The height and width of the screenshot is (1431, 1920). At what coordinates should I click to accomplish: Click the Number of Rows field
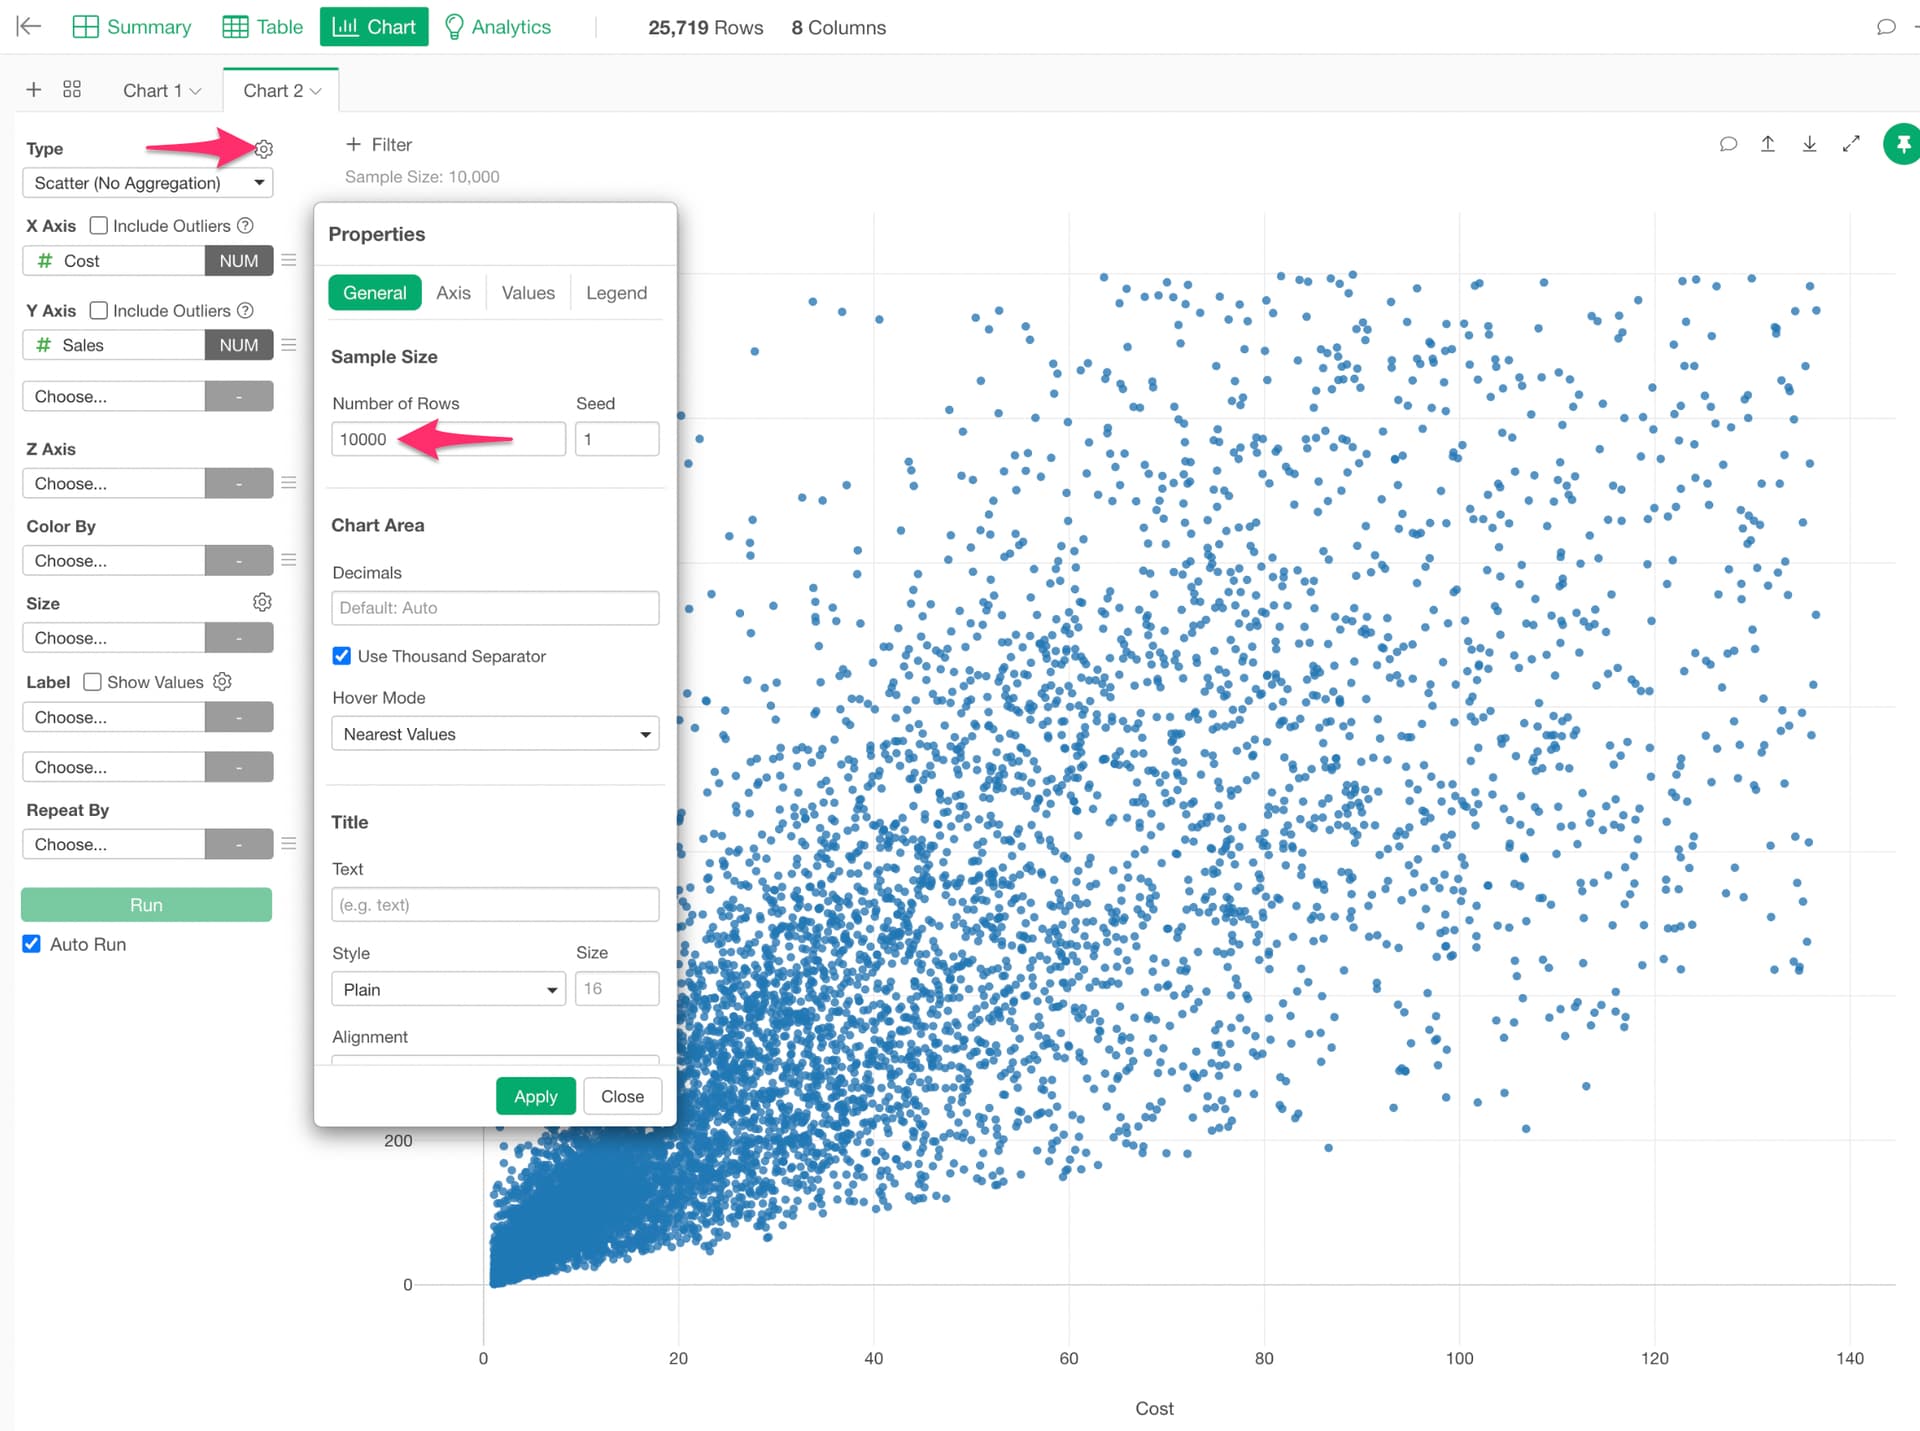pyautogui.click(x=448, y=439)
